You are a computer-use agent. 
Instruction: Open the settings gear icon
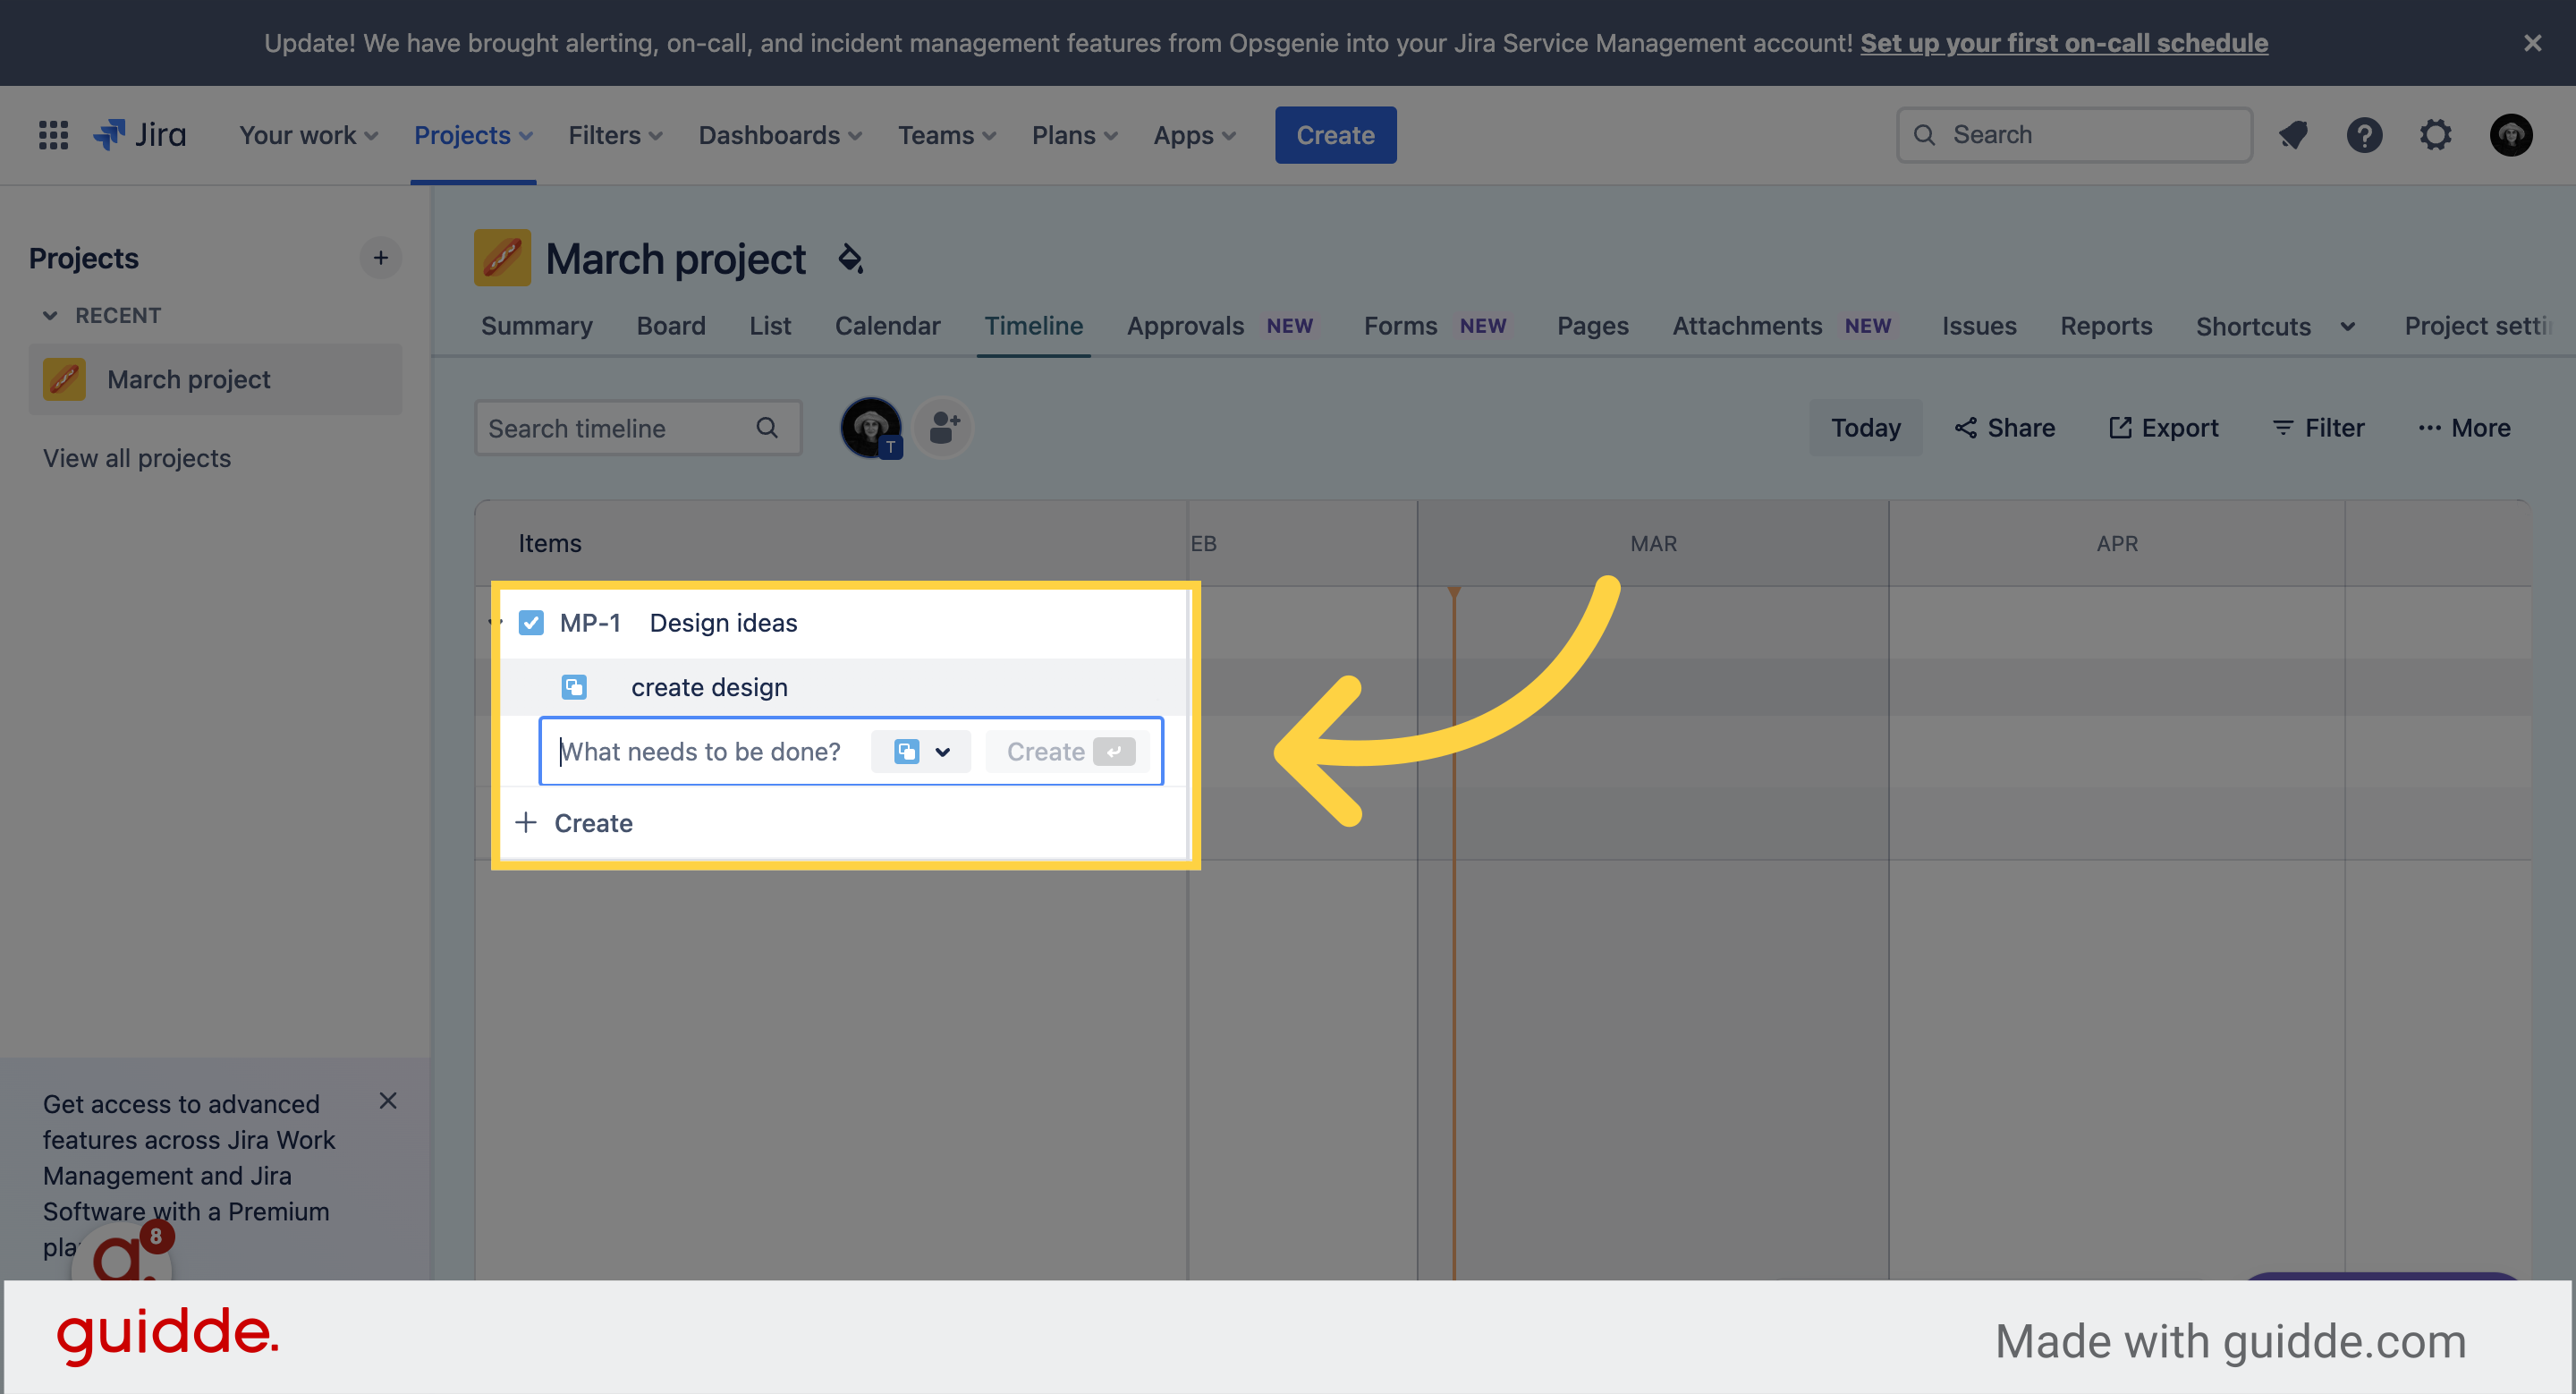click(x=2436, y=134)
